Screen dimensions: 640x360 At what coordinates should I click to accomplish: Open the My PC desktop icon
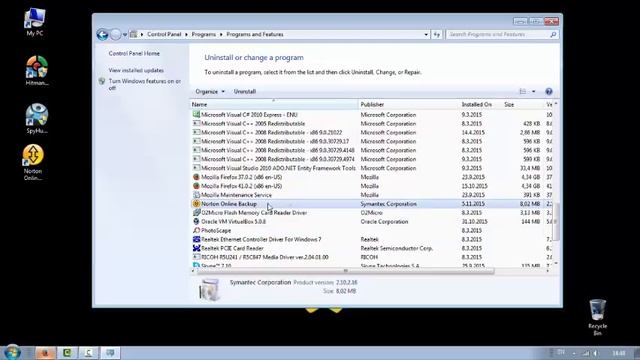(x=35, y=22)
